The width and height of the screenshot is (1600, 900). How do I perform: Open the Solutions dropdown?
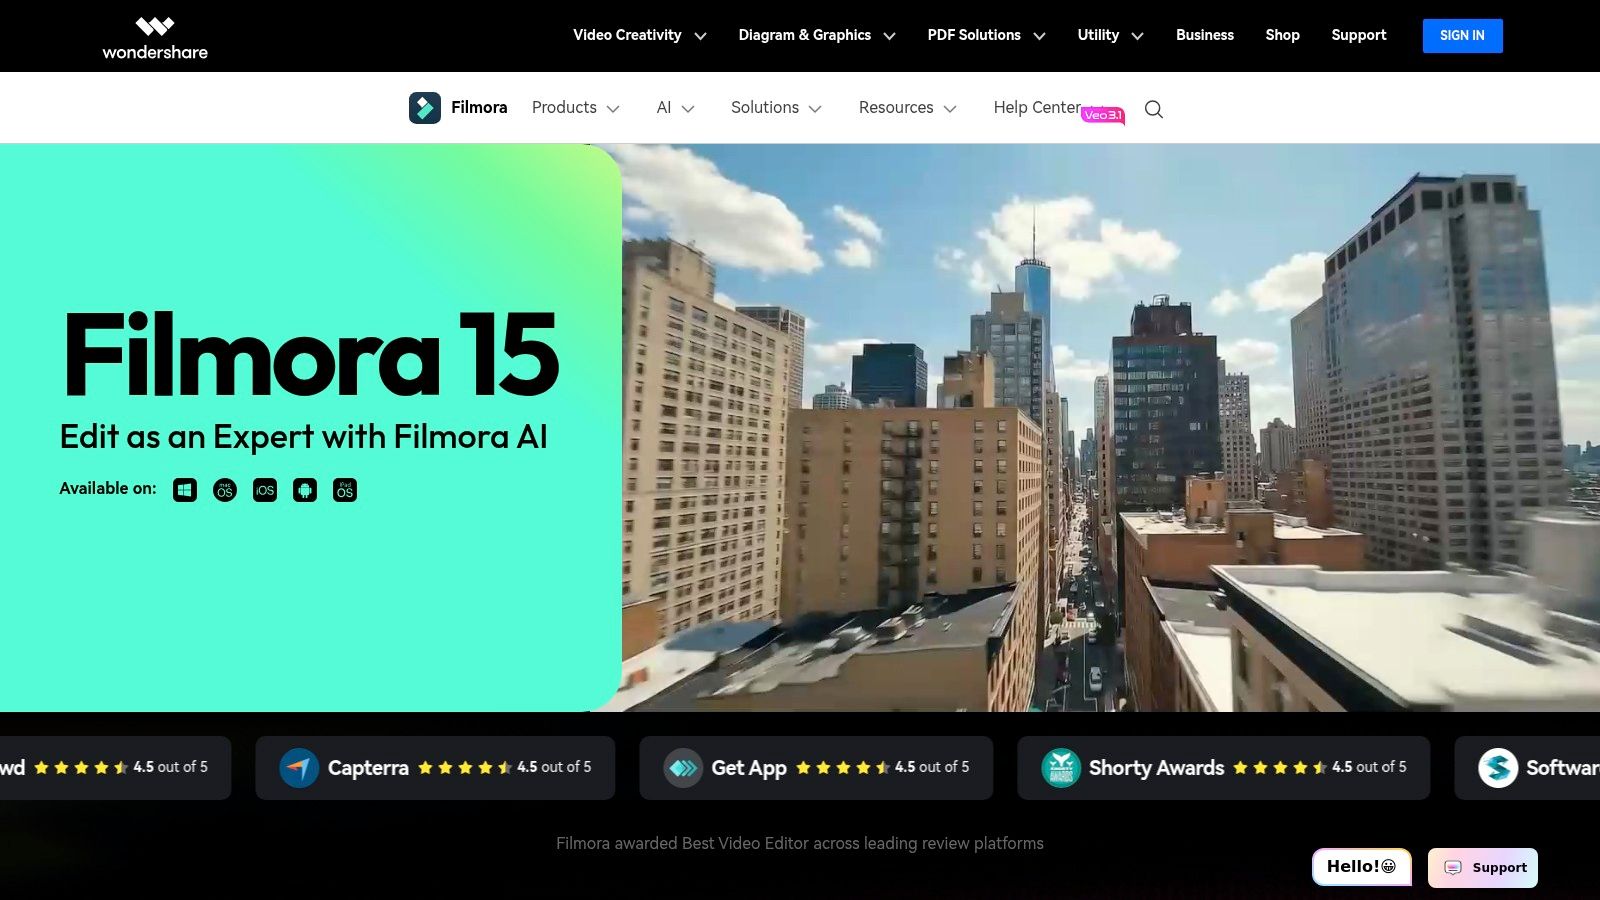[764, 107]
